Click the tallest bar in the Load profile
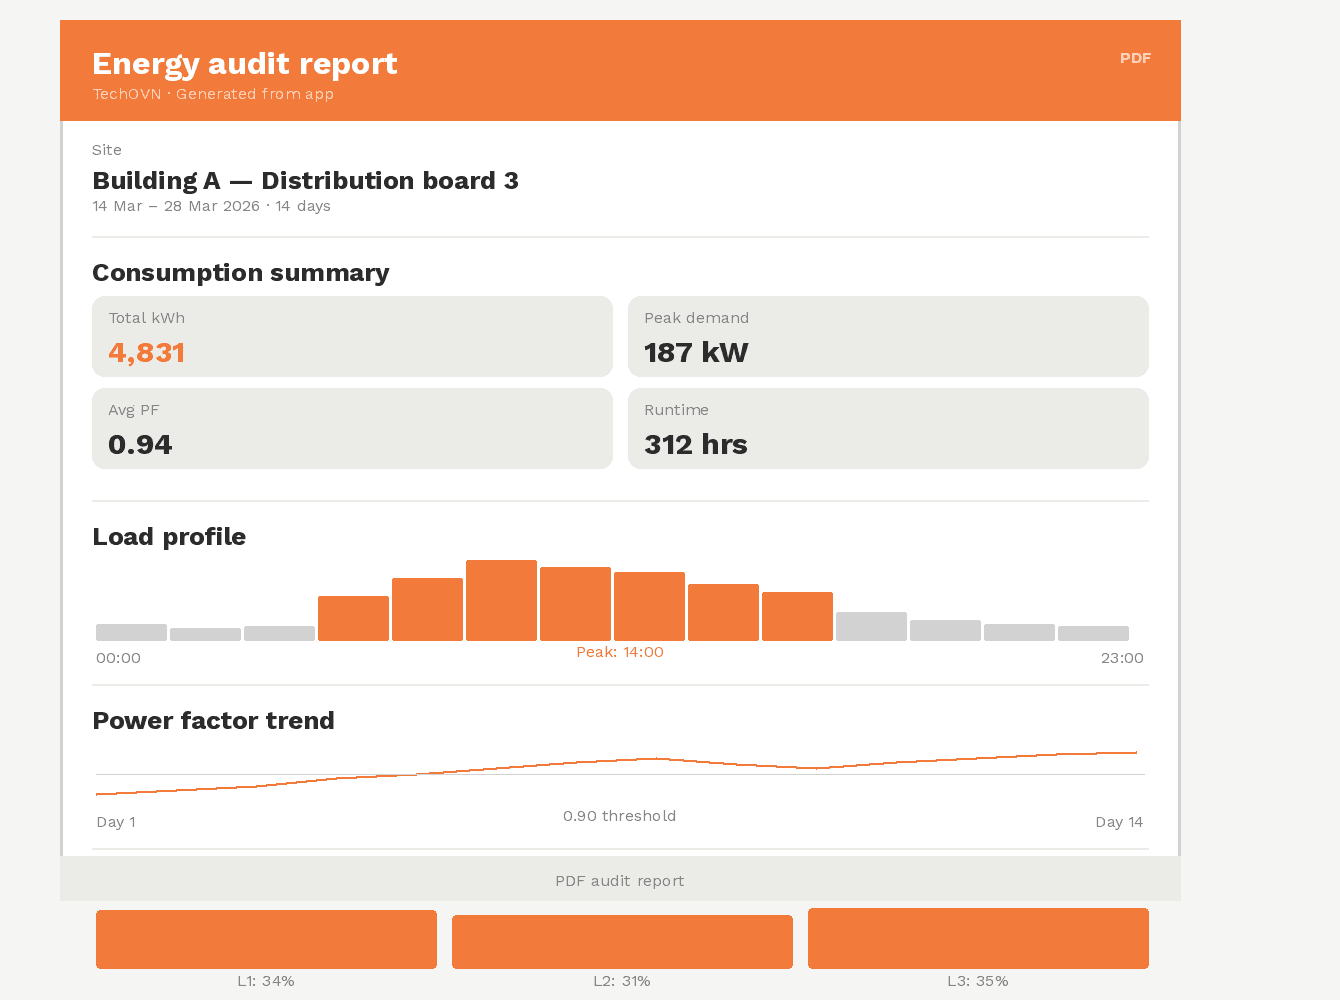 (x=501, y=599)
